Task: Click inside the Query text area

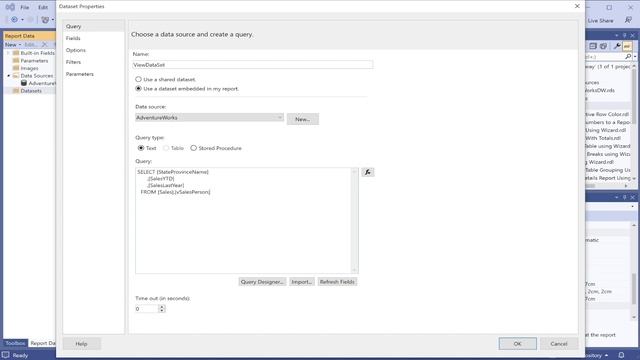Action: click(x=243, y=220)
